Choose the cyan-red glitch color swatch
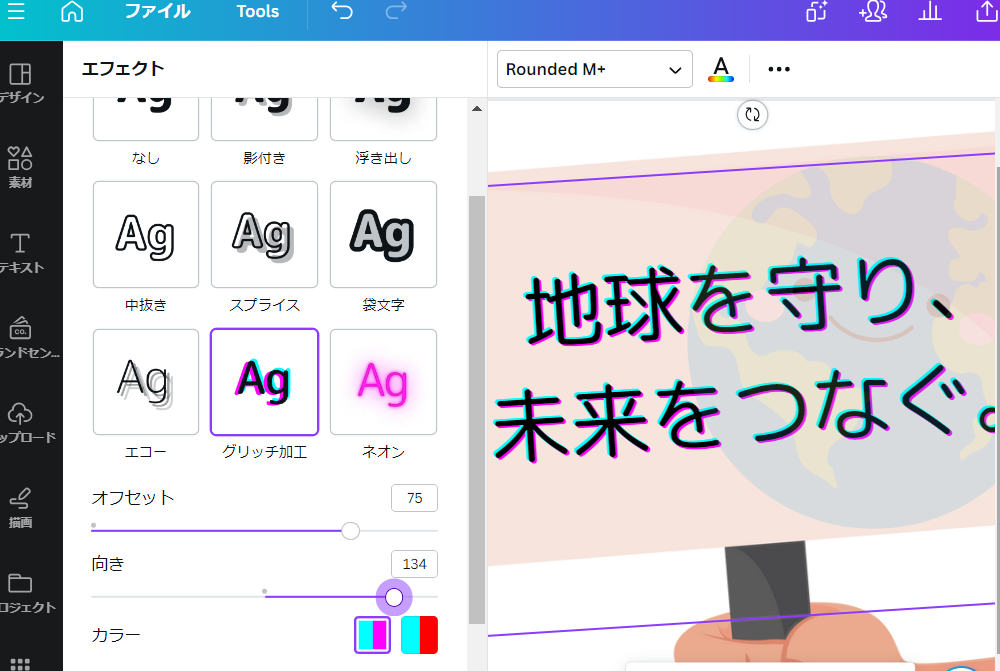 click(x=419, y=635)
